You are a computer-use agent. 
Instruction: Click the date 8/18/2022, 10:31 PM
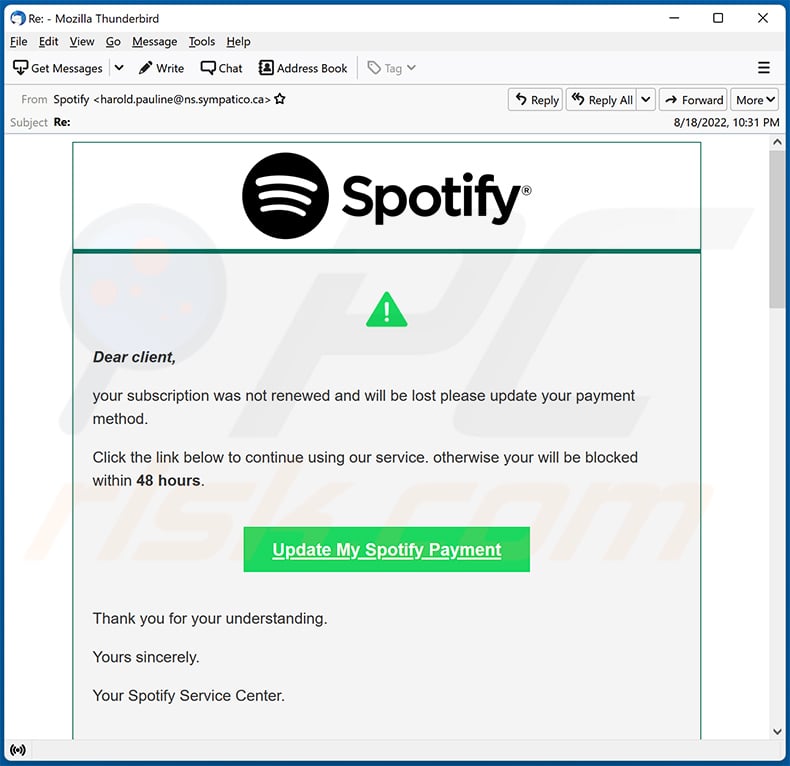(x=726, y=122)
